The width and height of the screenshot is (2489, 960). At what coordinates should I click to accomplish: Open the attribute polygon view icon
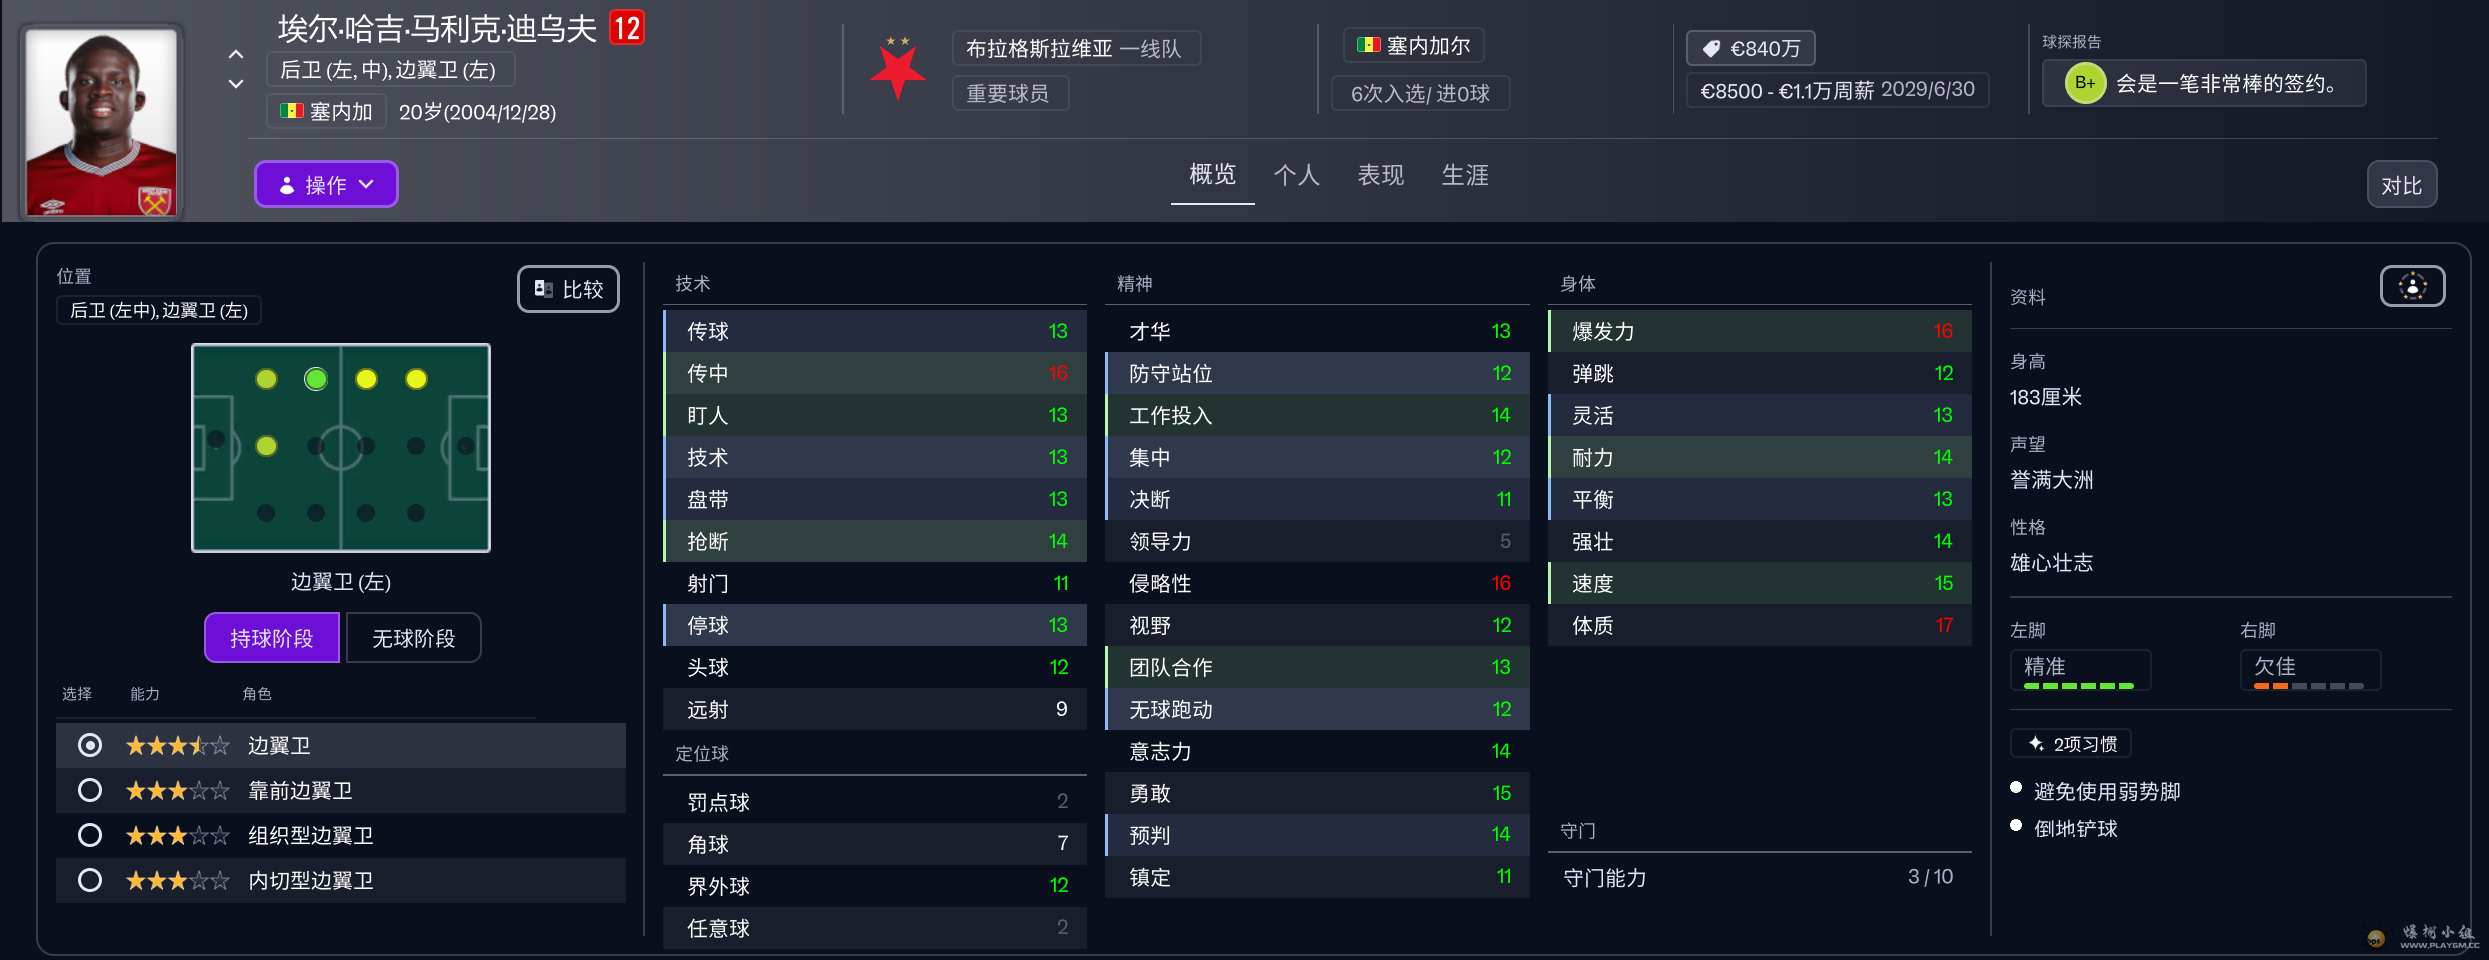[2412, 287]
